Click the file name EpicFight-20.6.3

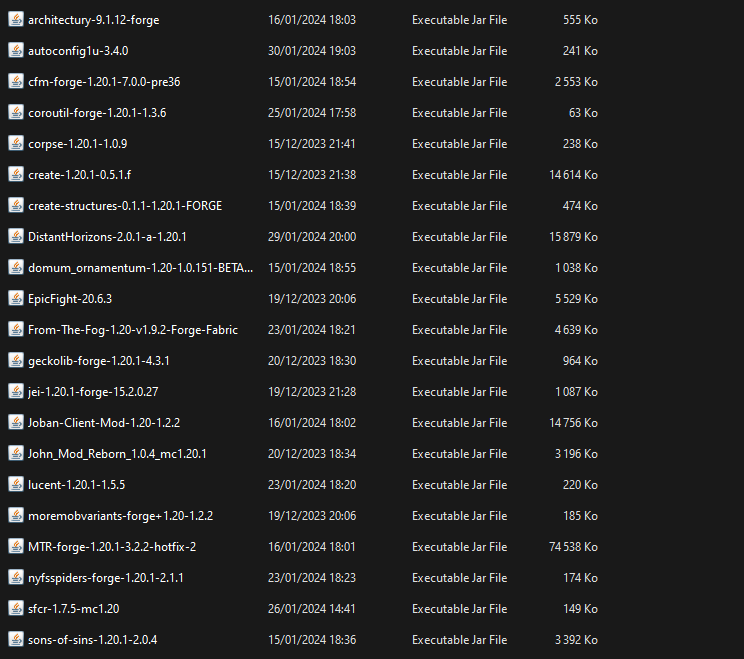tap(70, 299)
